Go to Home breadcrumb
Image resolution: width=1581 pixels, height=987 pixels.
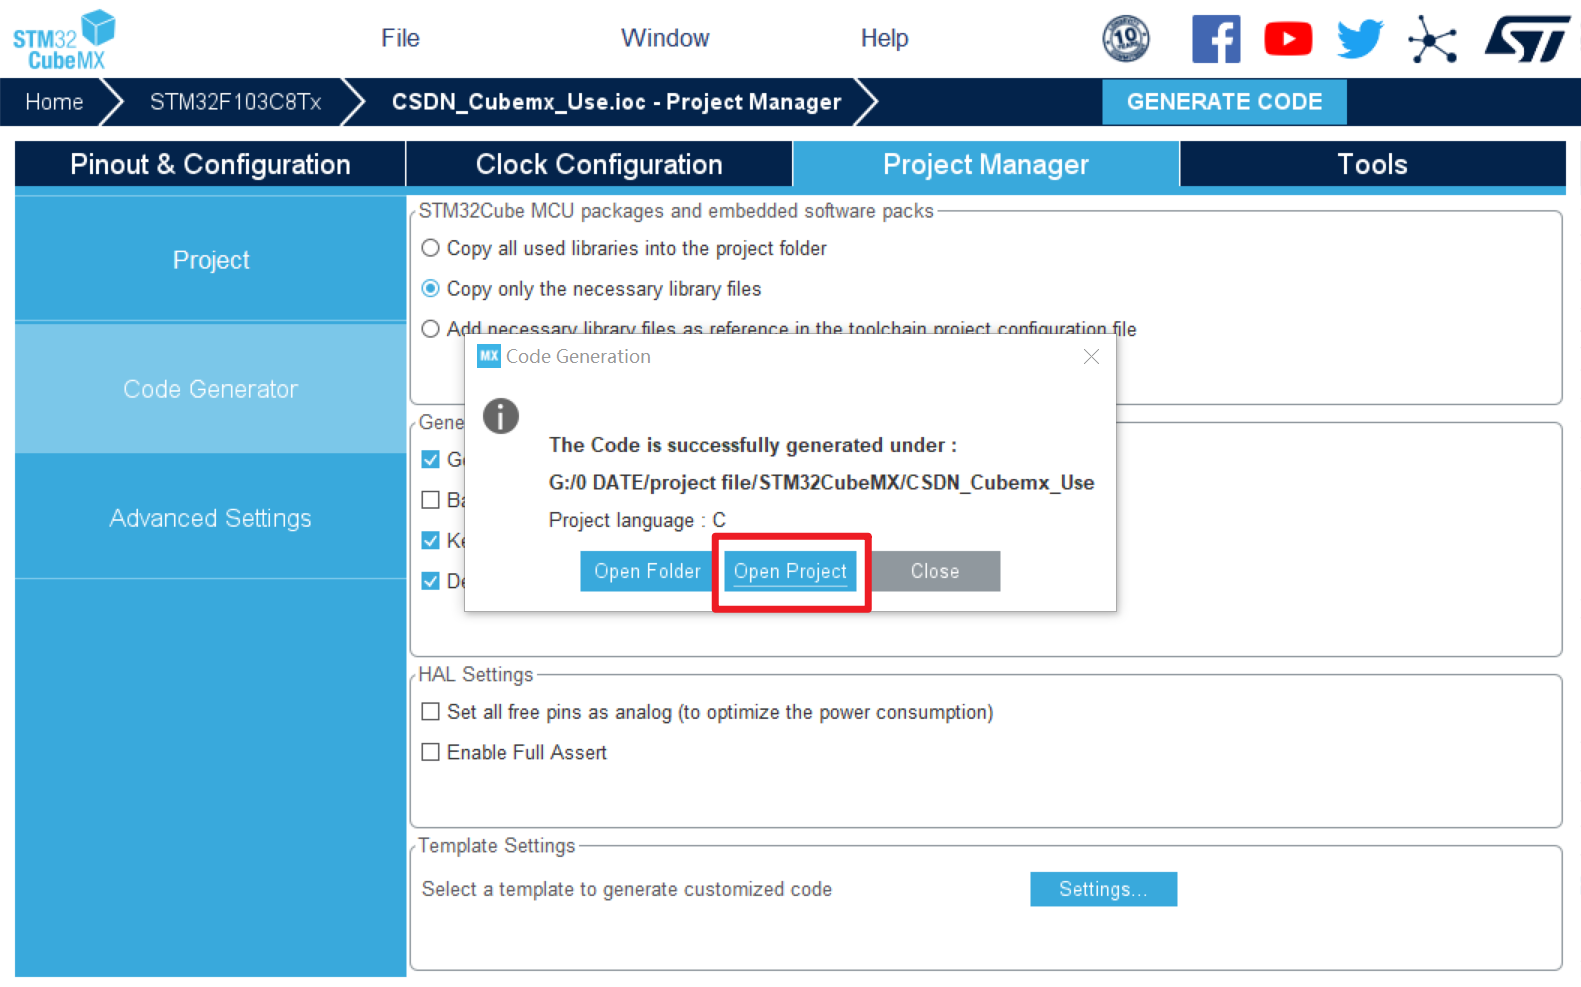tap(54, 102)
